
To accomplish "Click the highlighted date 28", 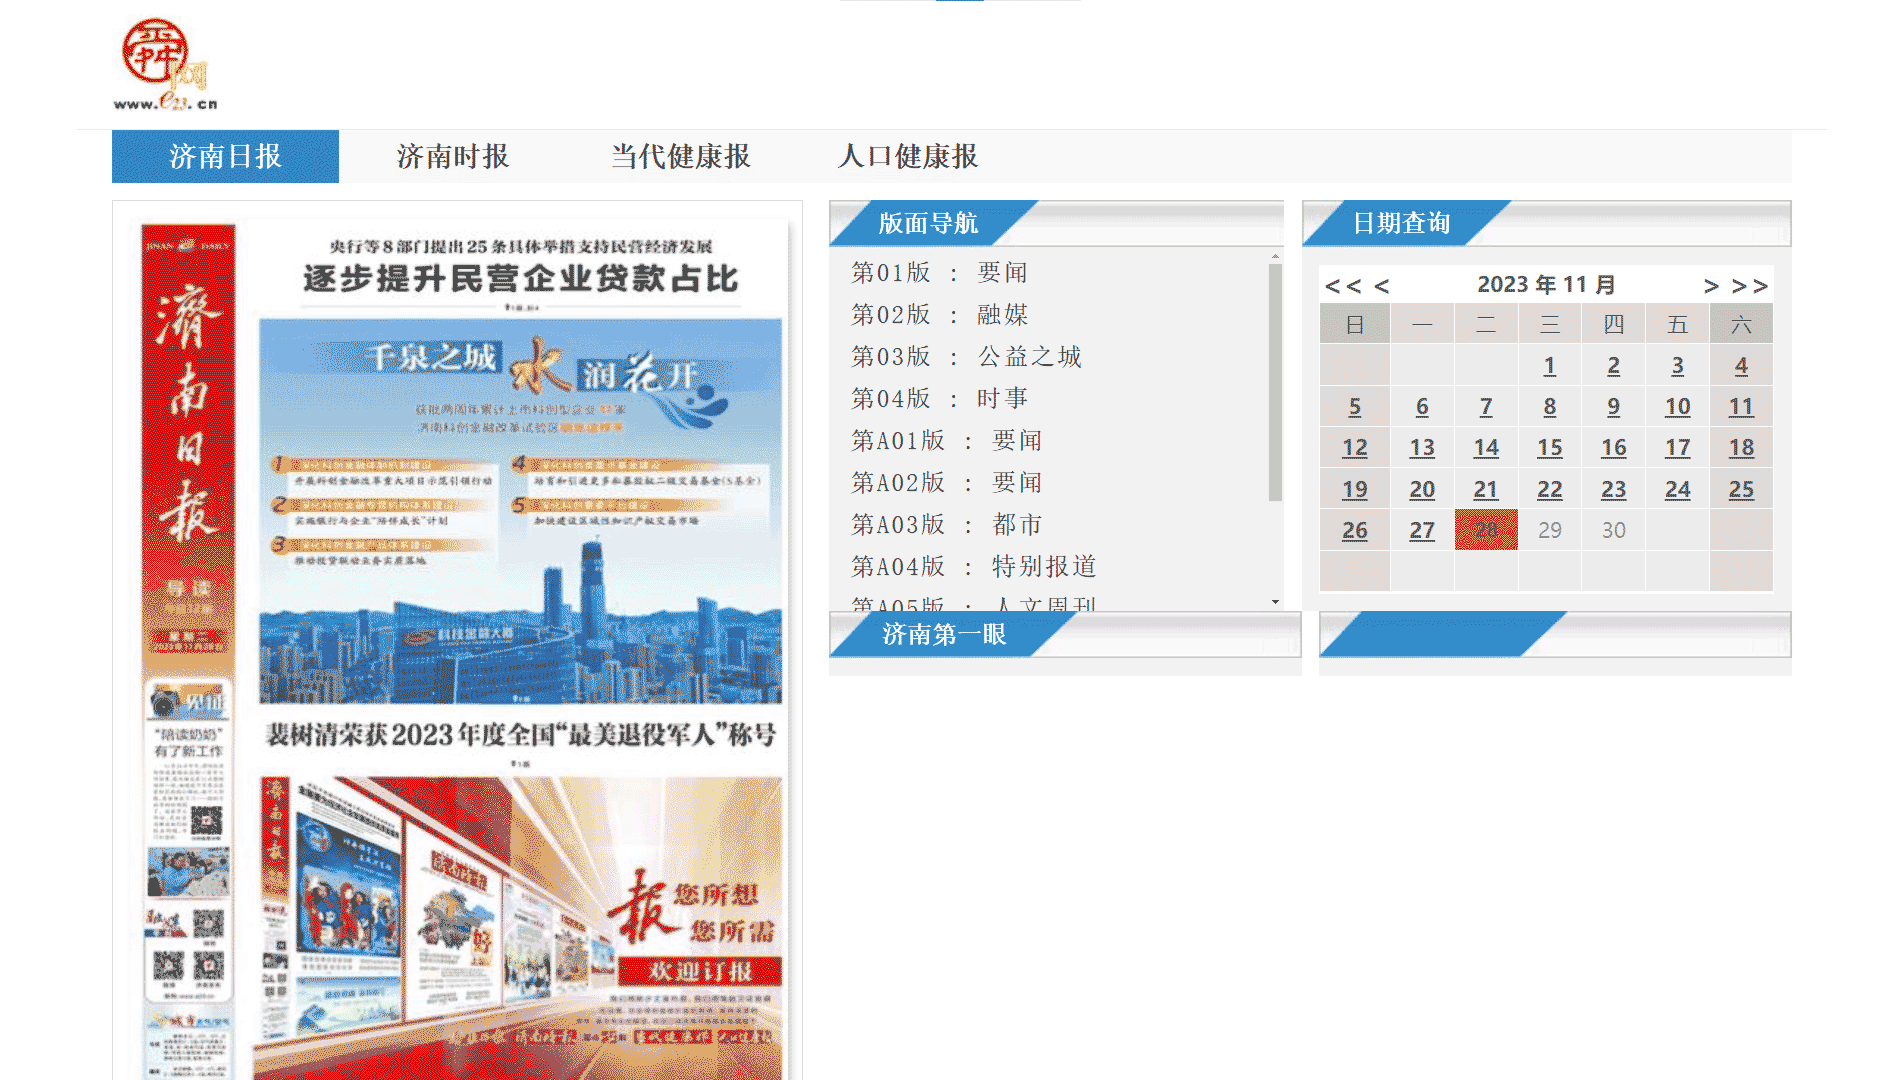I will pos(1486,530).
